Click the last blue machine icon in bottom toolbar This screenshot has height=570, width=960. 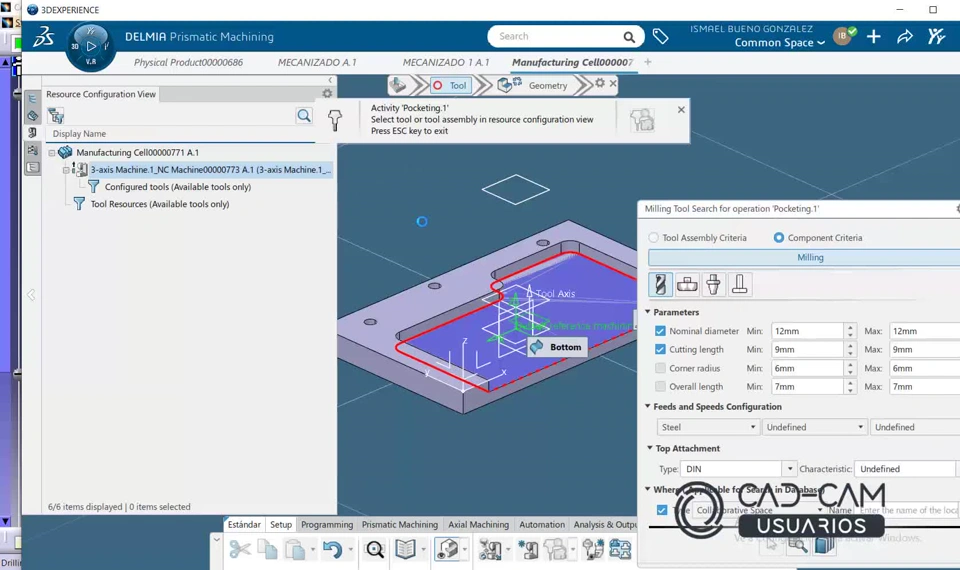click(x=620, y=549)
